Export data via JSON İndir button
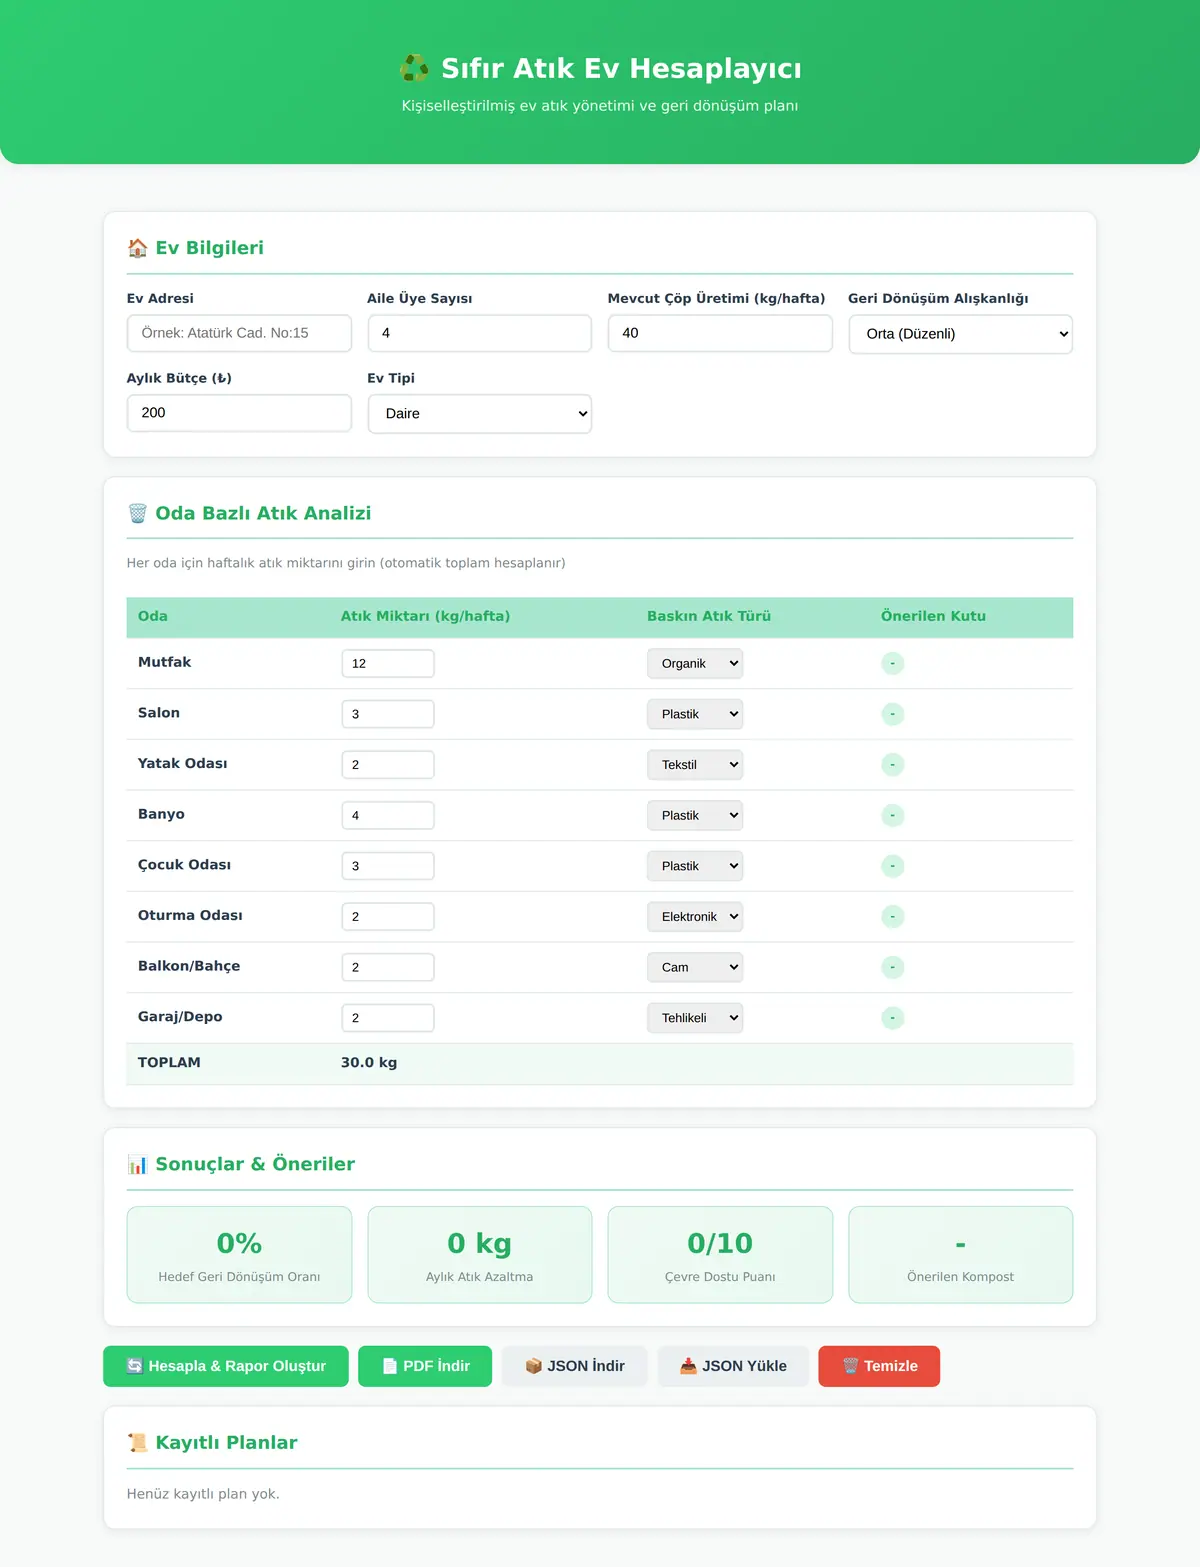Image resolution: width=1200 pixels, height=1567 pixels. [575, 1366]
